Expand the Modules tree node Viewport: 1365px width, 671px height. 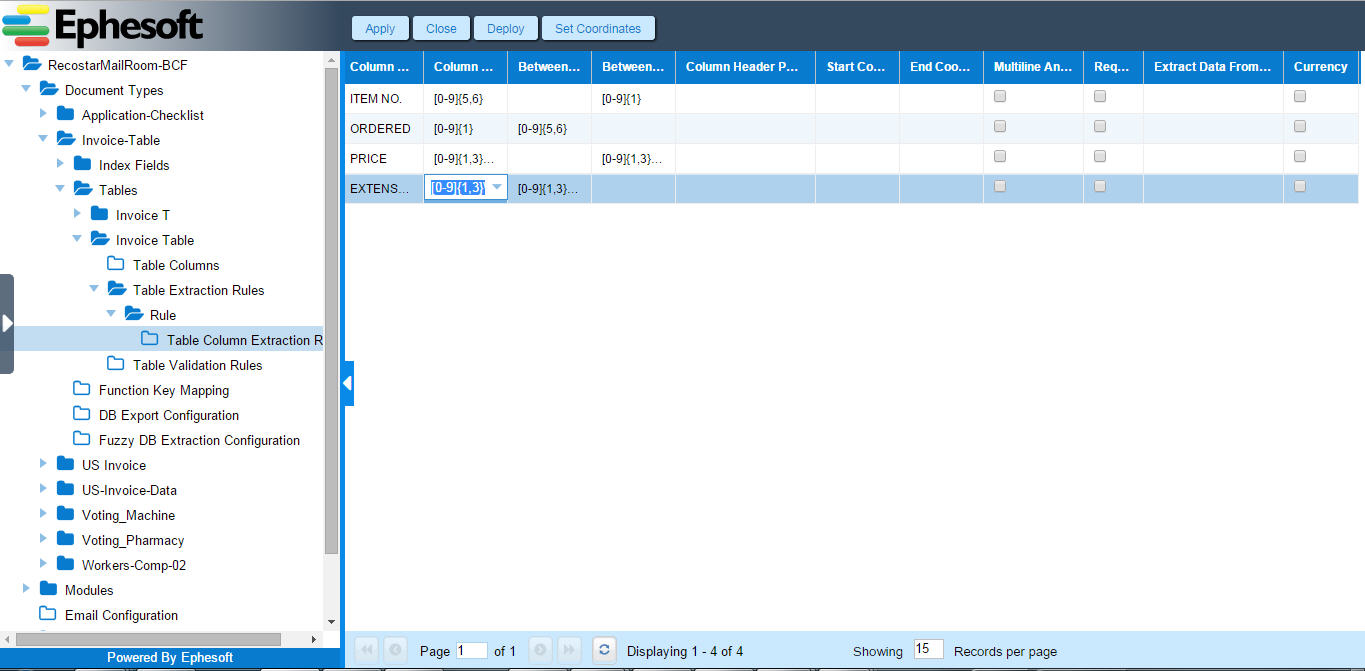coord(26,589)
